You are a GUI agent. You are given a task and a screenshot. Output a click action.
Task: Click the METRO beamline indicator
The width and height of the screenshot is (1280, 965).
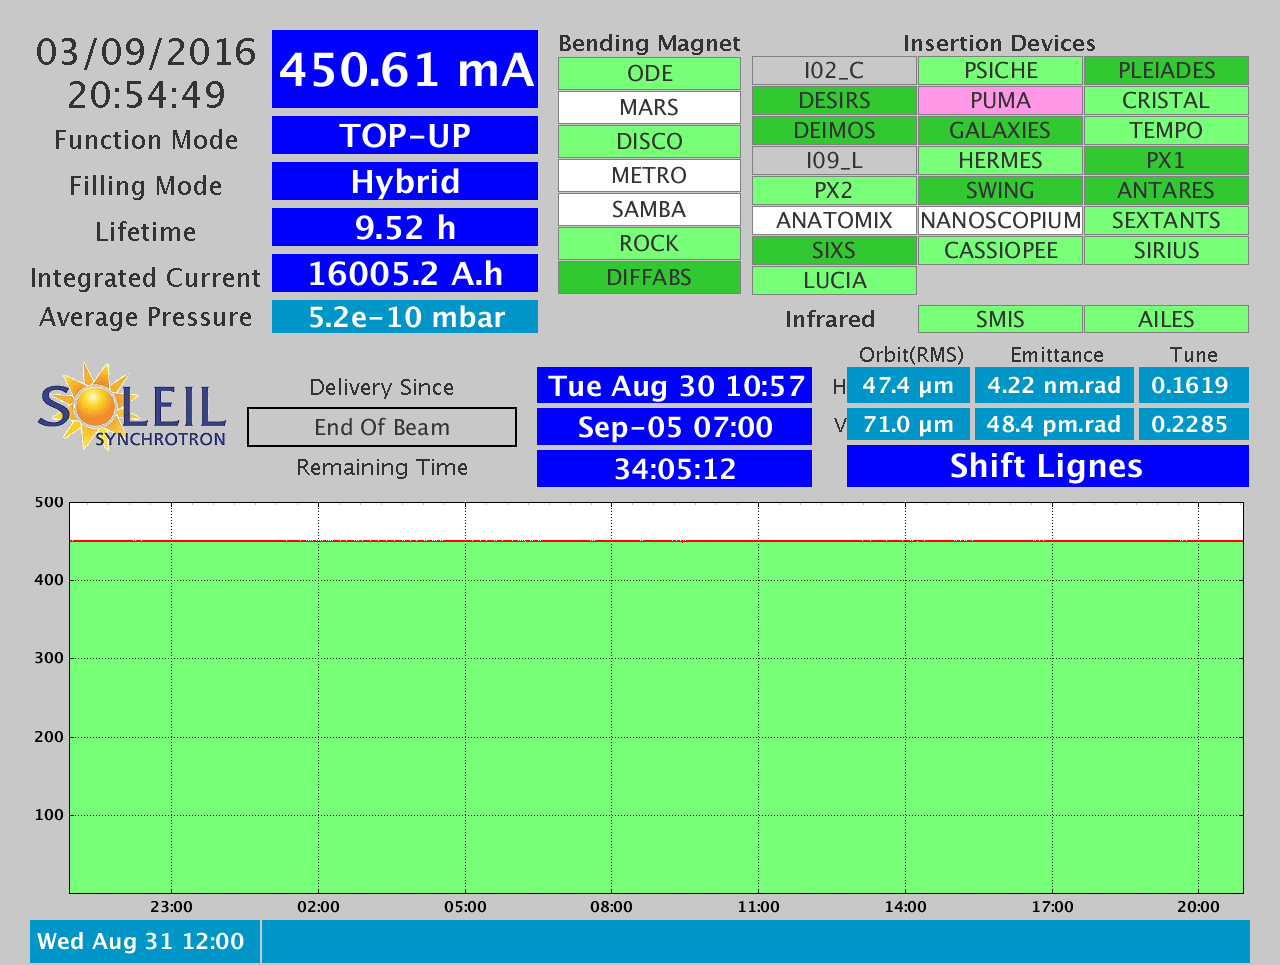649,175
